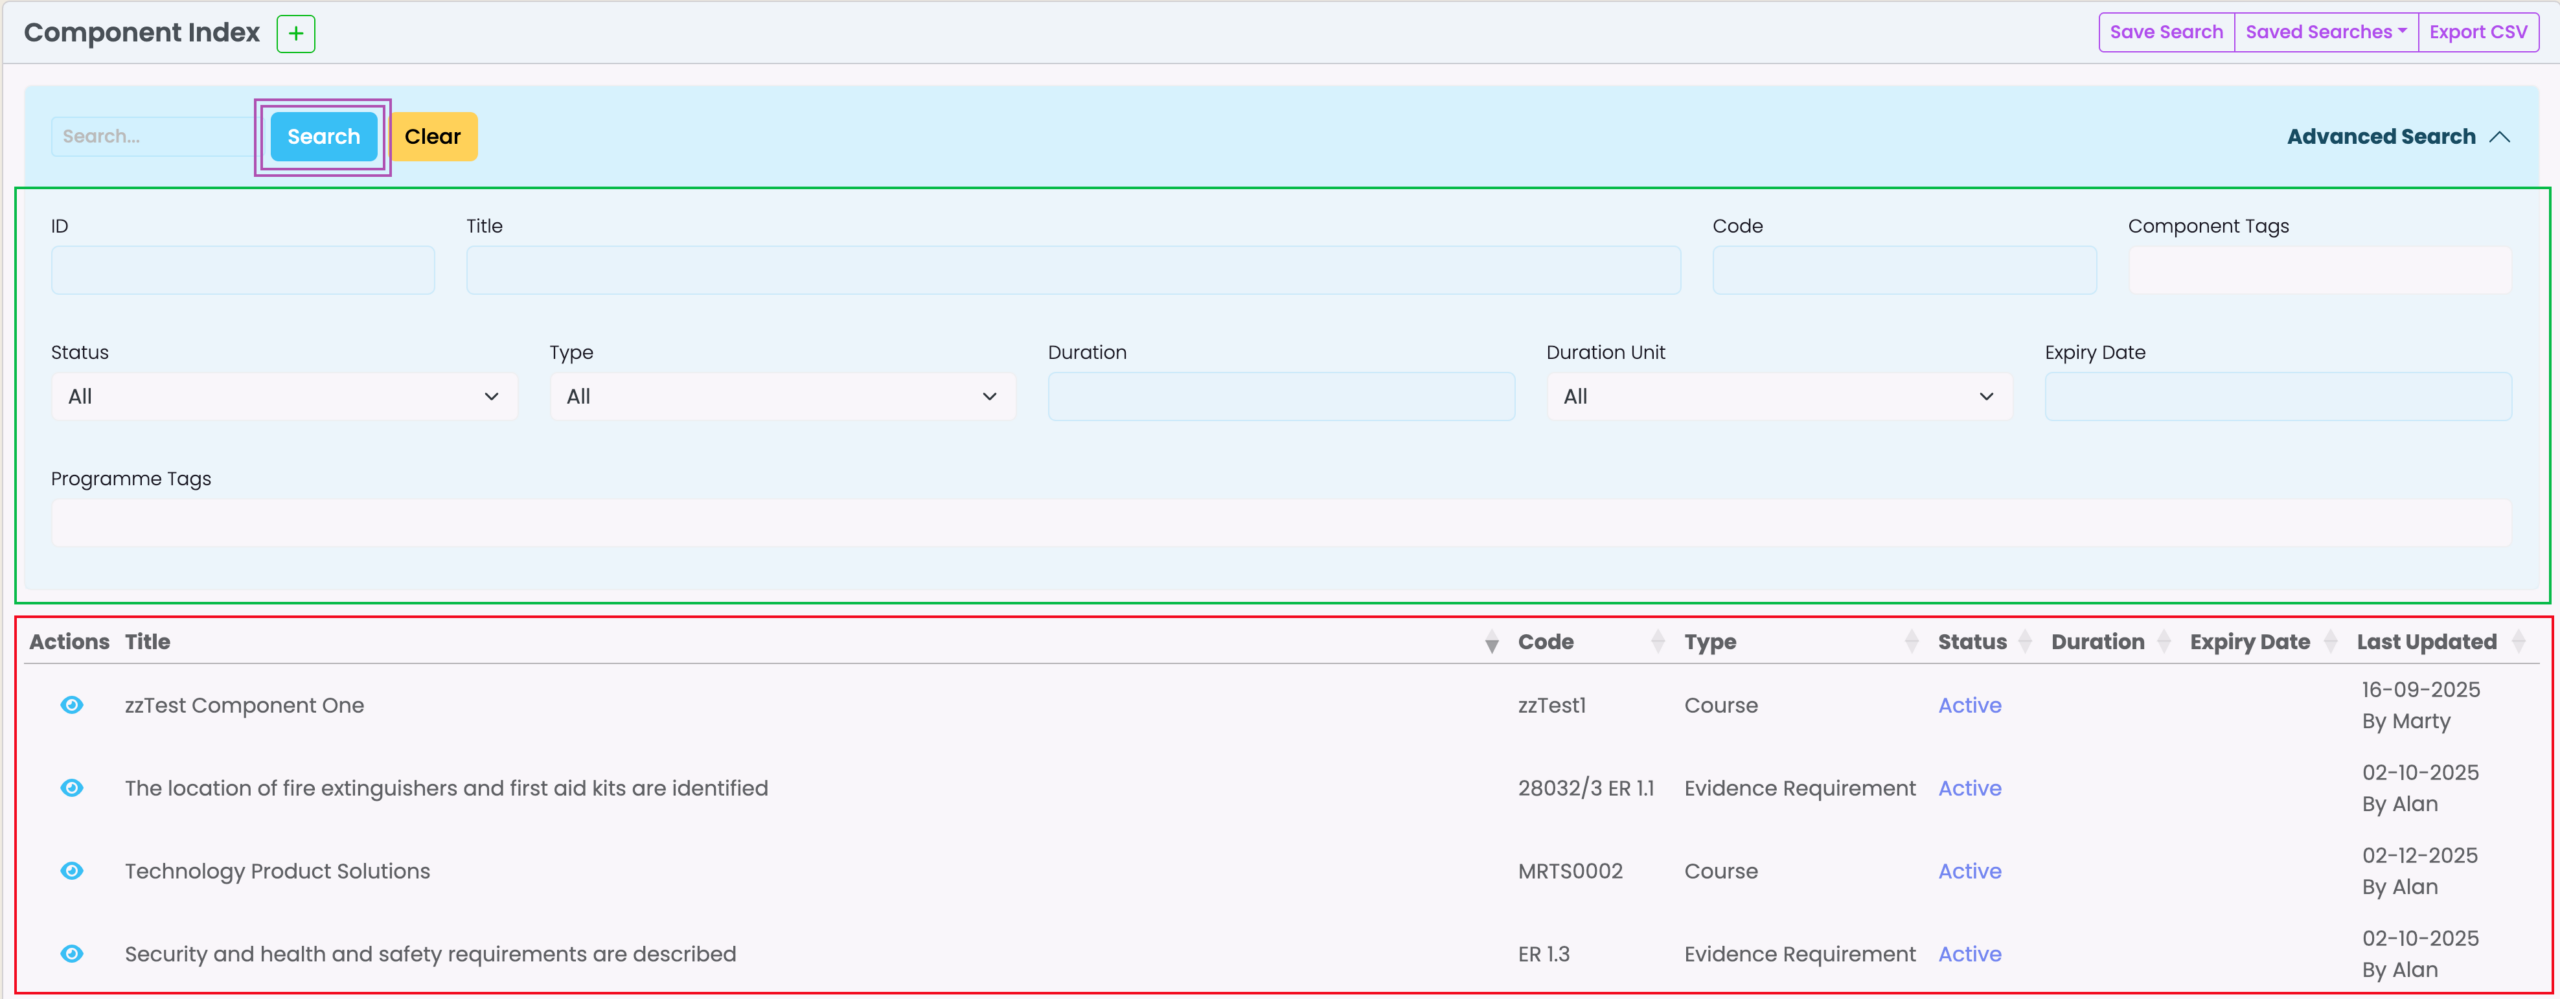Click the yellow Clear button
The height and width of the screenshot is (999, 2560).
point(433,137)
